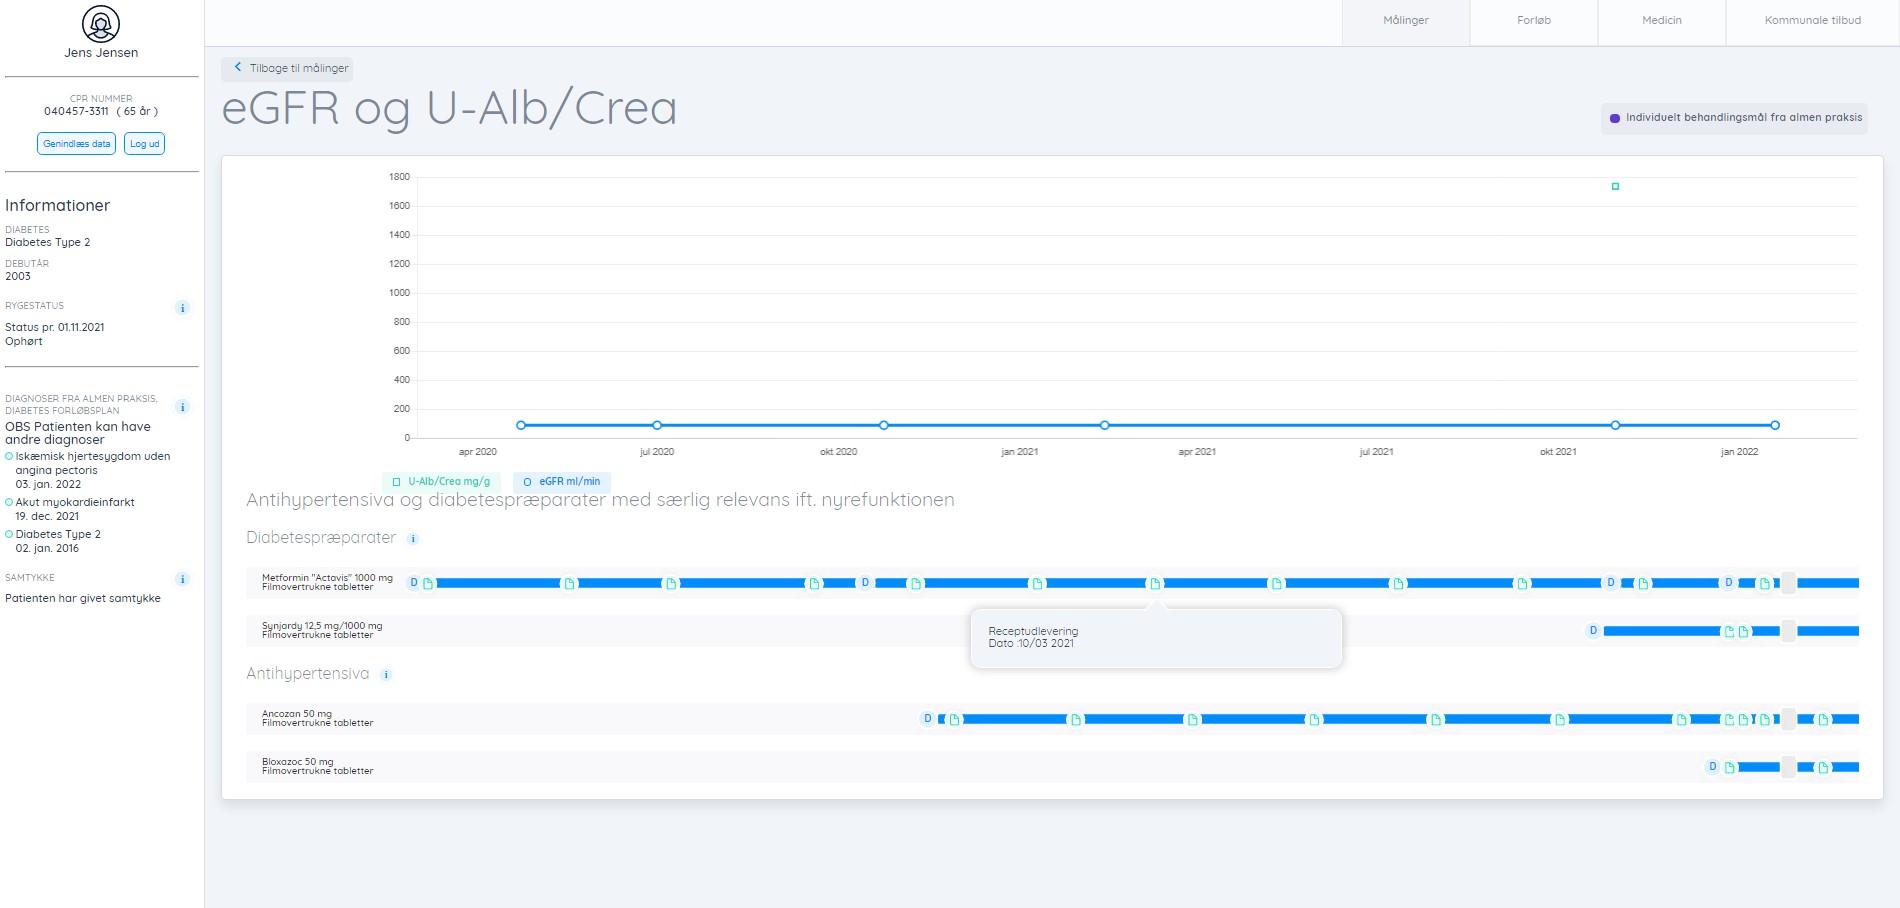Click info icon beside Diagnoser fra almen praksis
This screenshot has height=908, width=1900.
(182, 407)
